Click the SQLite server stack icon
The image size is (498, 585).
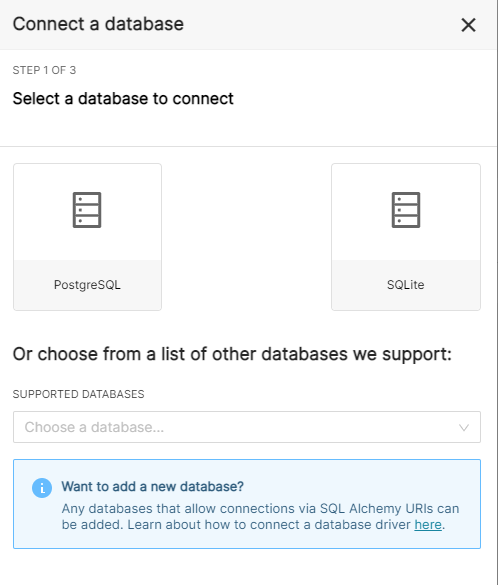406,210
